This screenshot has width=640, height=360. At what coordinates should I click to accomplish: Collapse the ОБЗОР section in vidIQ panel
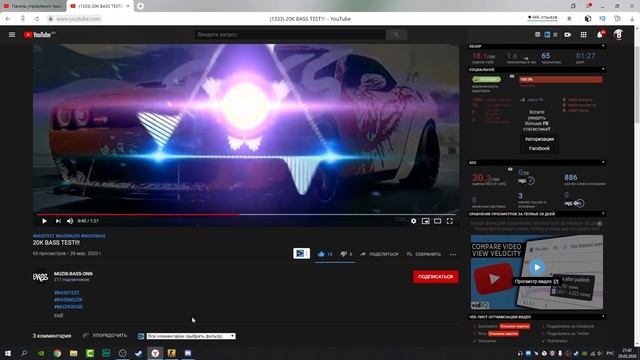pyautogui.click(x=603, y=47)
